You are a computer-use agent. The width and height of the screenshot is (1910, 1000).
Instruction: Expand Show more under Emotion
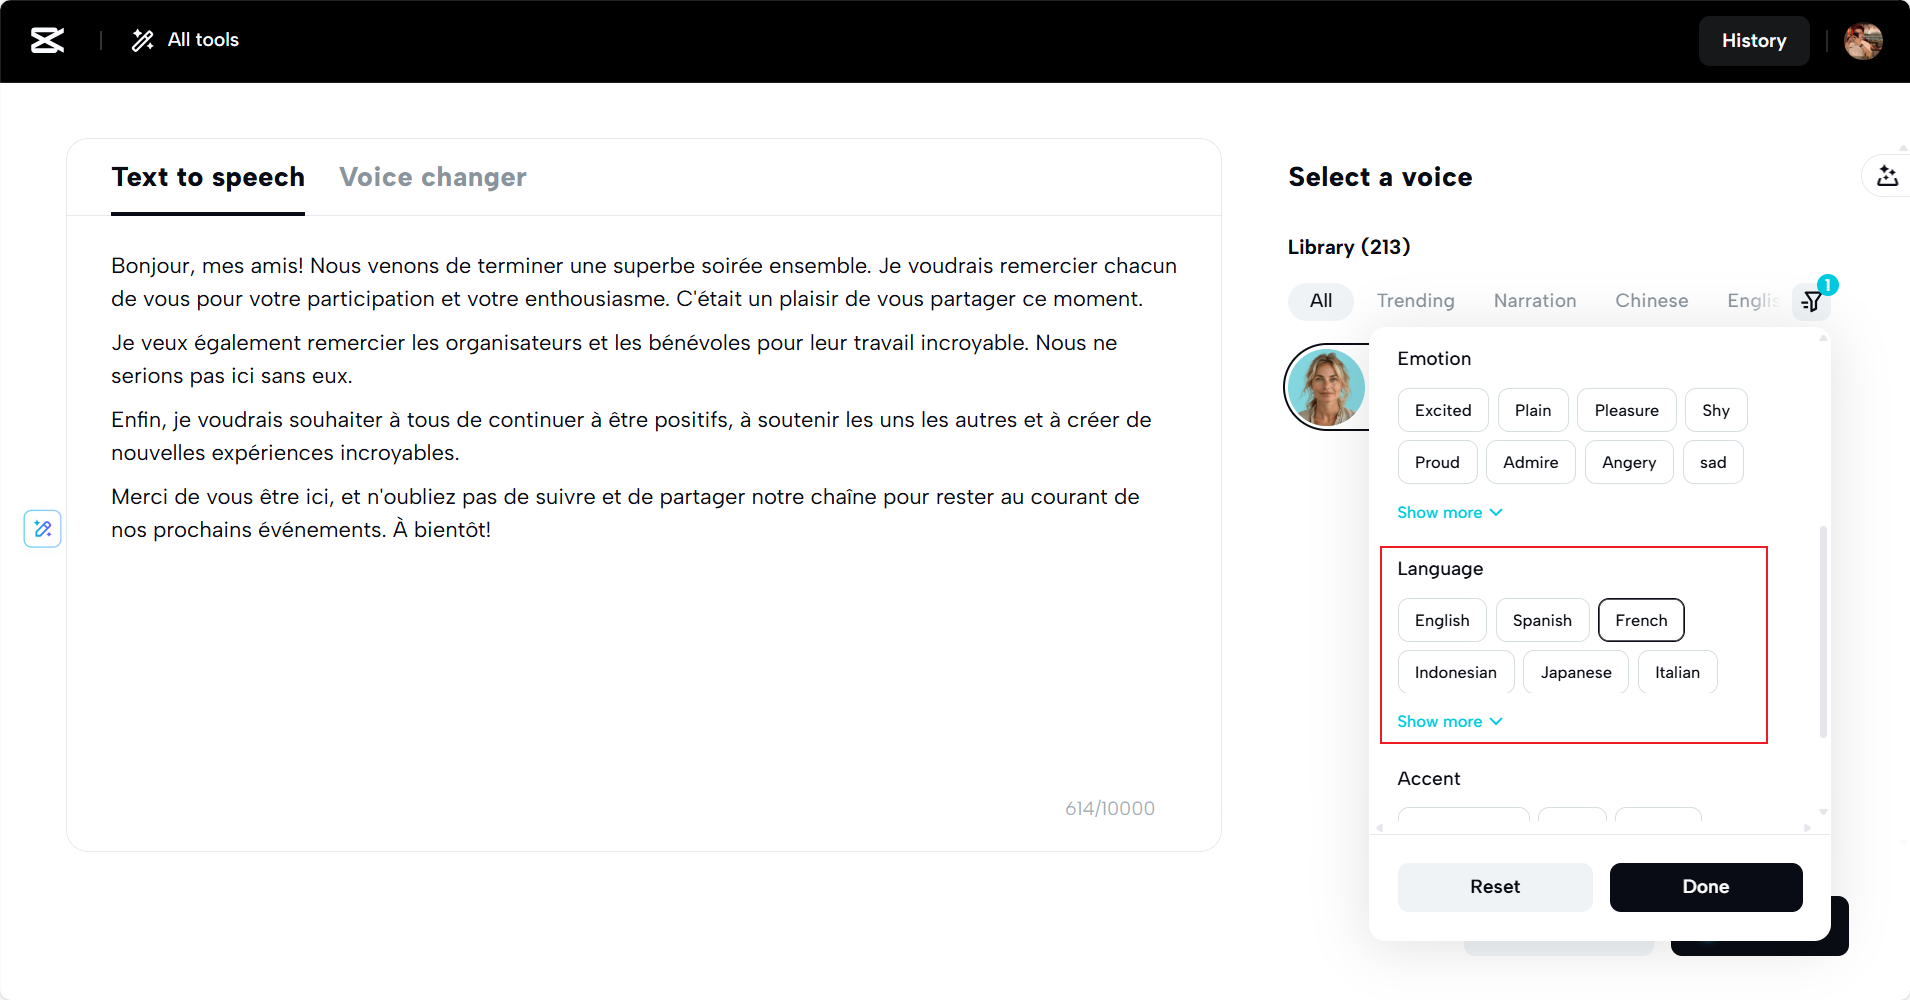[x=1450, y=512]
